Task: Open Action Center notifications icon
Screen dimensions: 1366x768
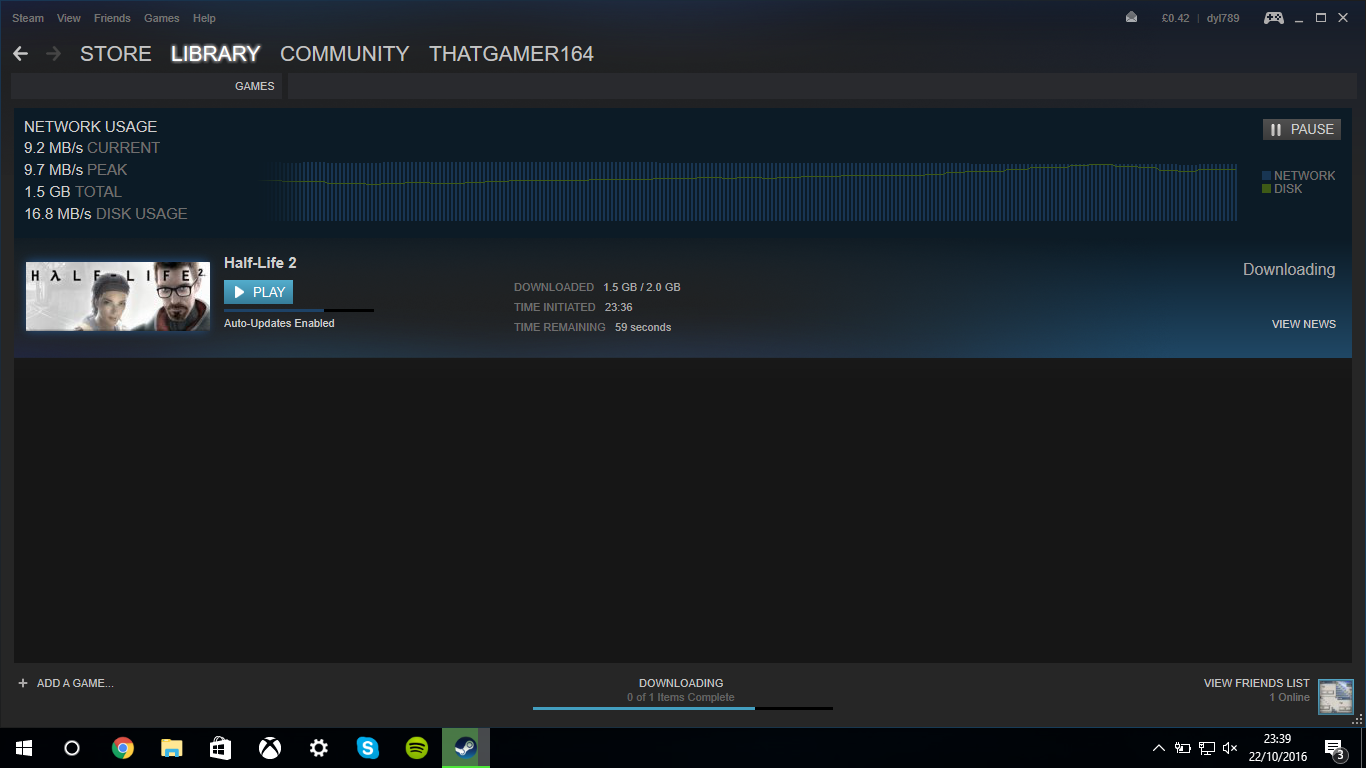Action: (1334, 748)
